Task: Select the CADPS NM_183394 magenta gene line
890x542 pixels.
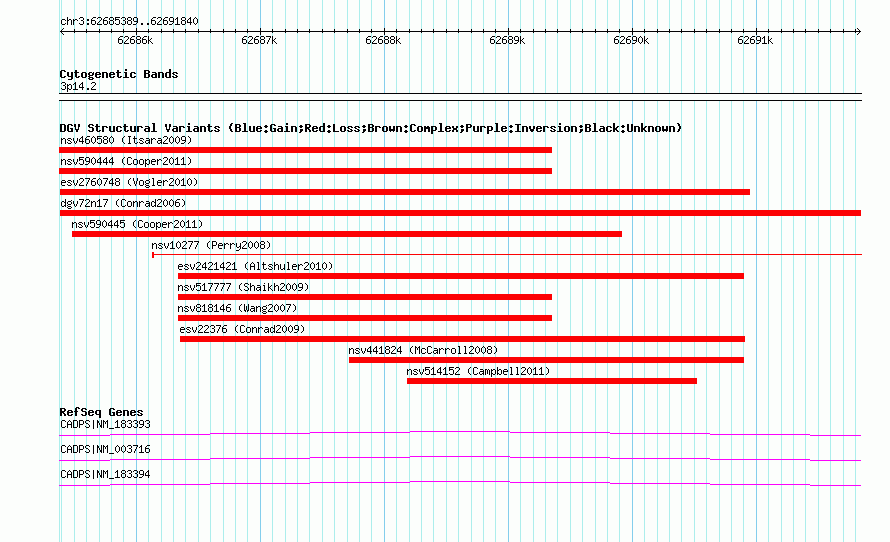Action: [460, 484]
